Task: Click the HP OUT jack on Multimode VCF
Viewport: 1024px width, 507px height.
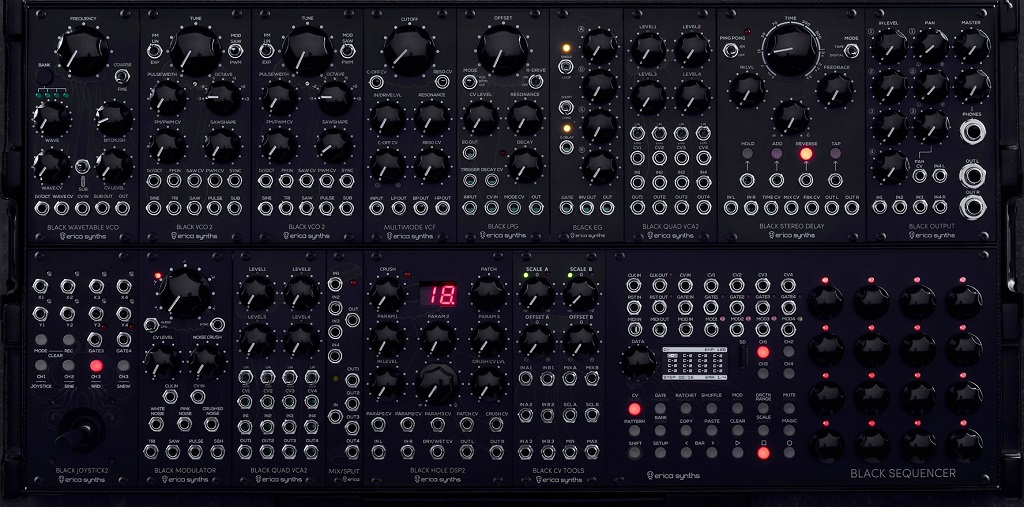Action: [x=442, y=208]
